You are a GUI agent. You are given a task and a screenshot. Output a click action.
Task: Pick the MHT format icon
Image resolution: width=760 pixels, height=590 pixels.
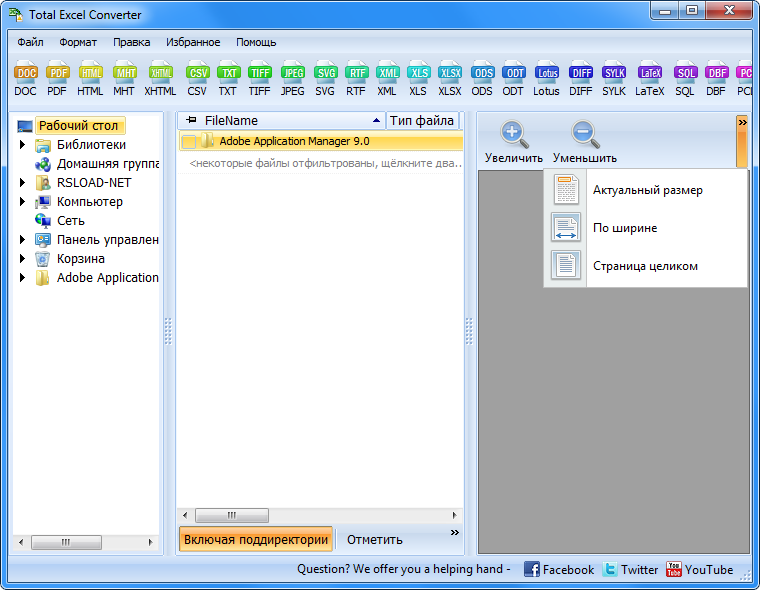[x=124, y=78]
